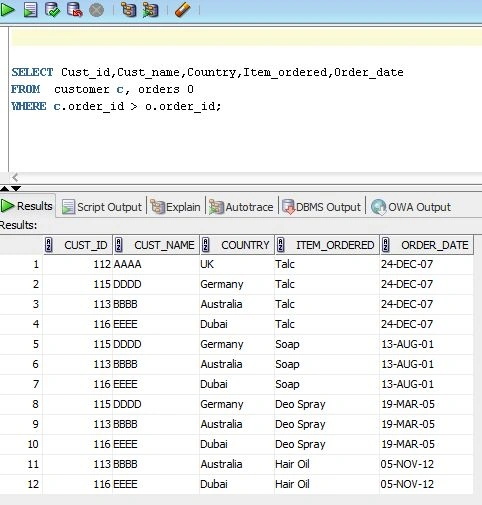The width and height of the screenshot is (482, 505).
Task: Select the UK country cell
Action: coord(237,264)
